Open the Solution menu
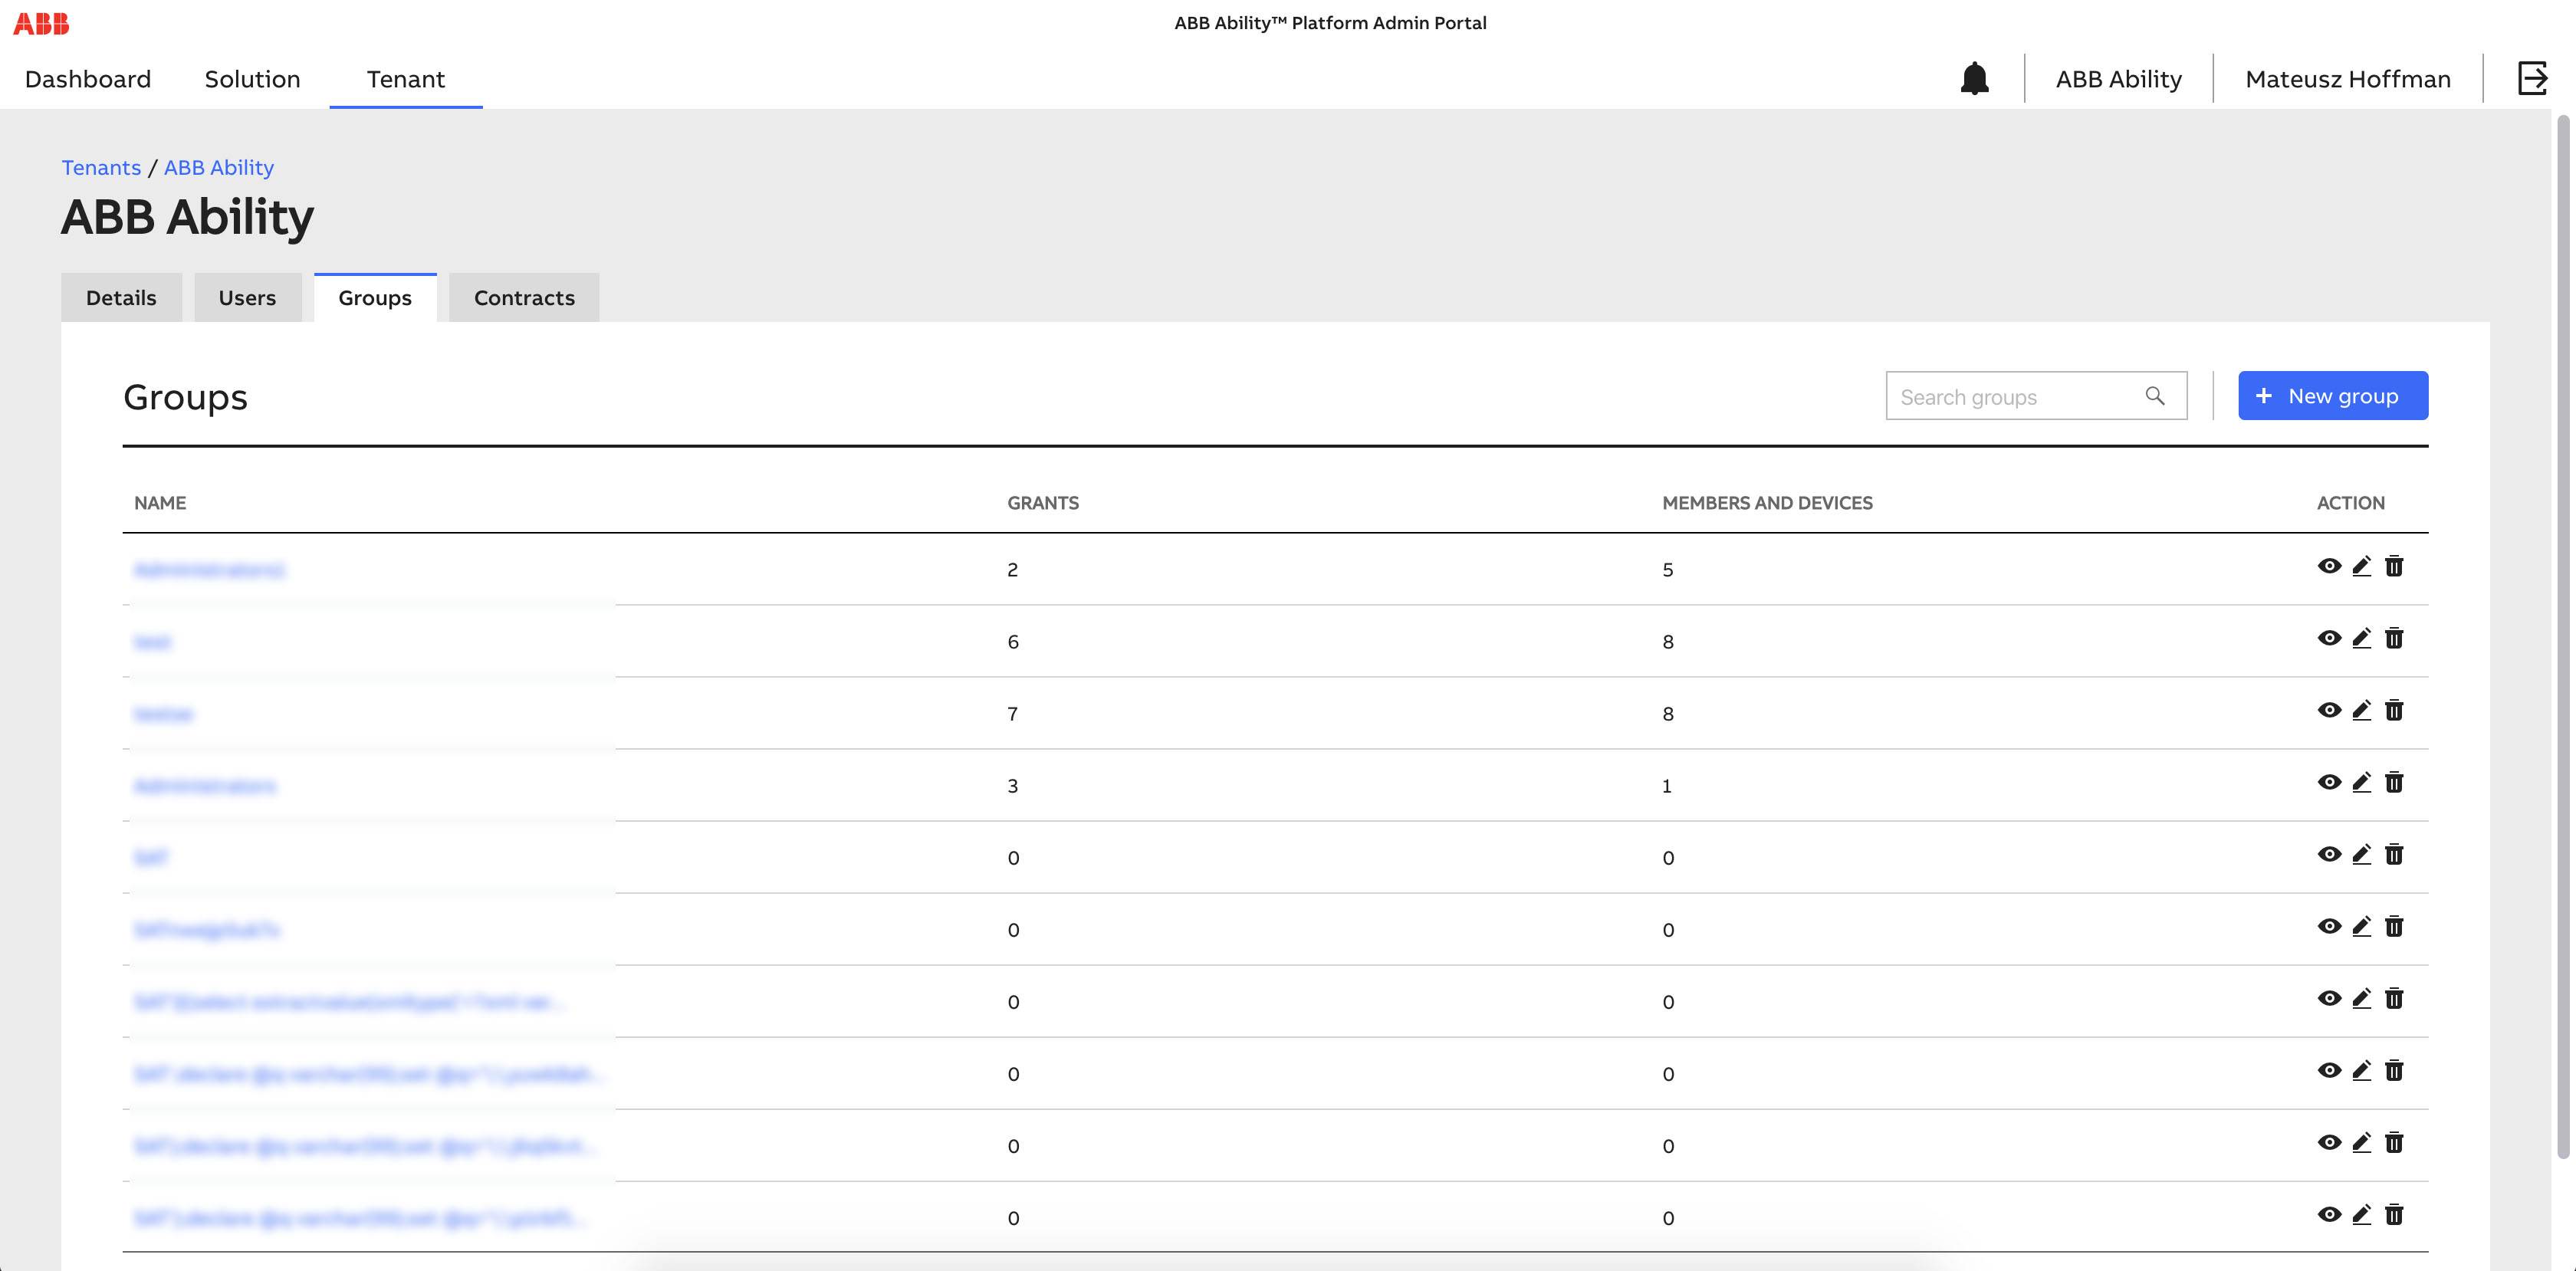 coord(252,79)
